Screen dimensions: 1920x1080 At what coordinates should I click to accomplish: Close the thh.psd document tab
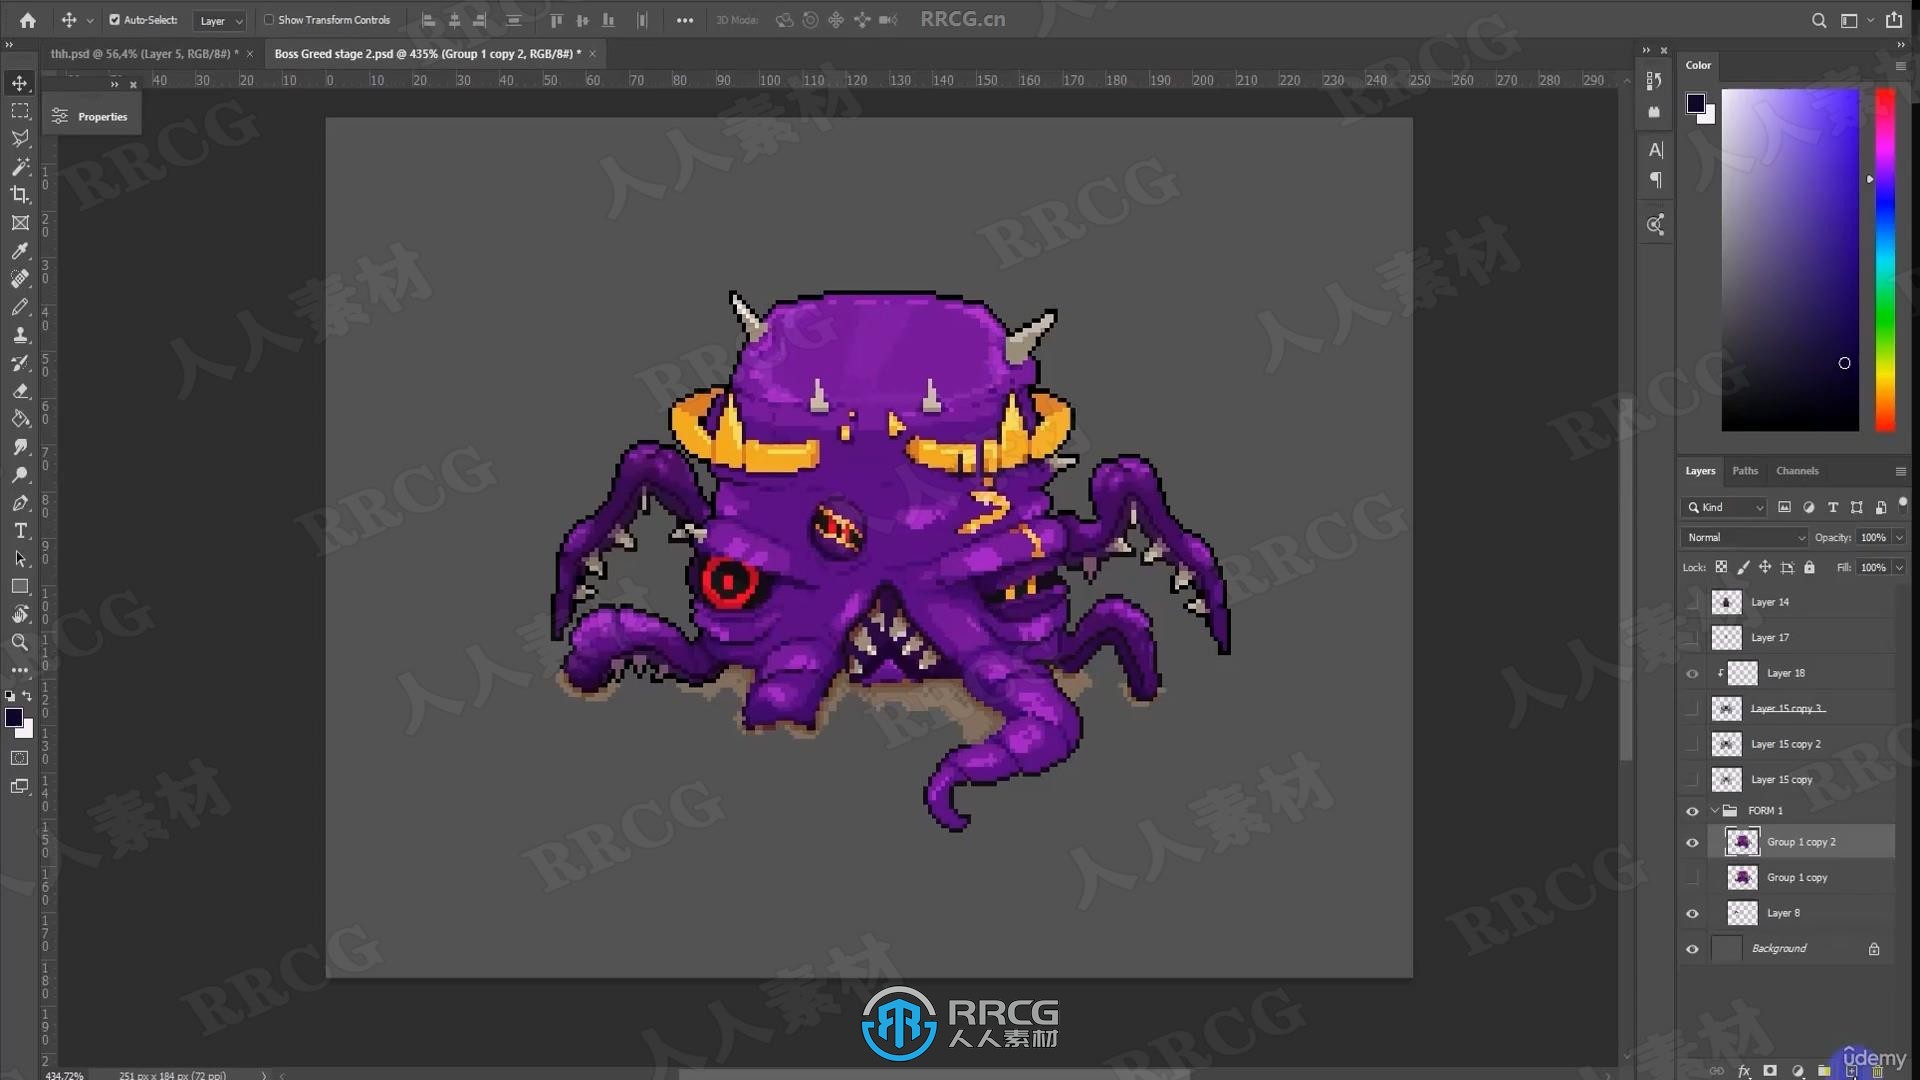tap(250, 54)
